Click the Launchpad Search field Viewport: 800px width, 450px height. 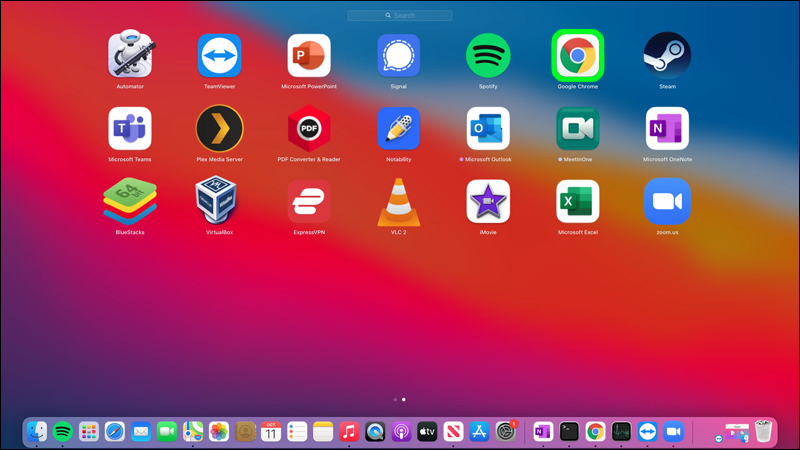point(400,16)
